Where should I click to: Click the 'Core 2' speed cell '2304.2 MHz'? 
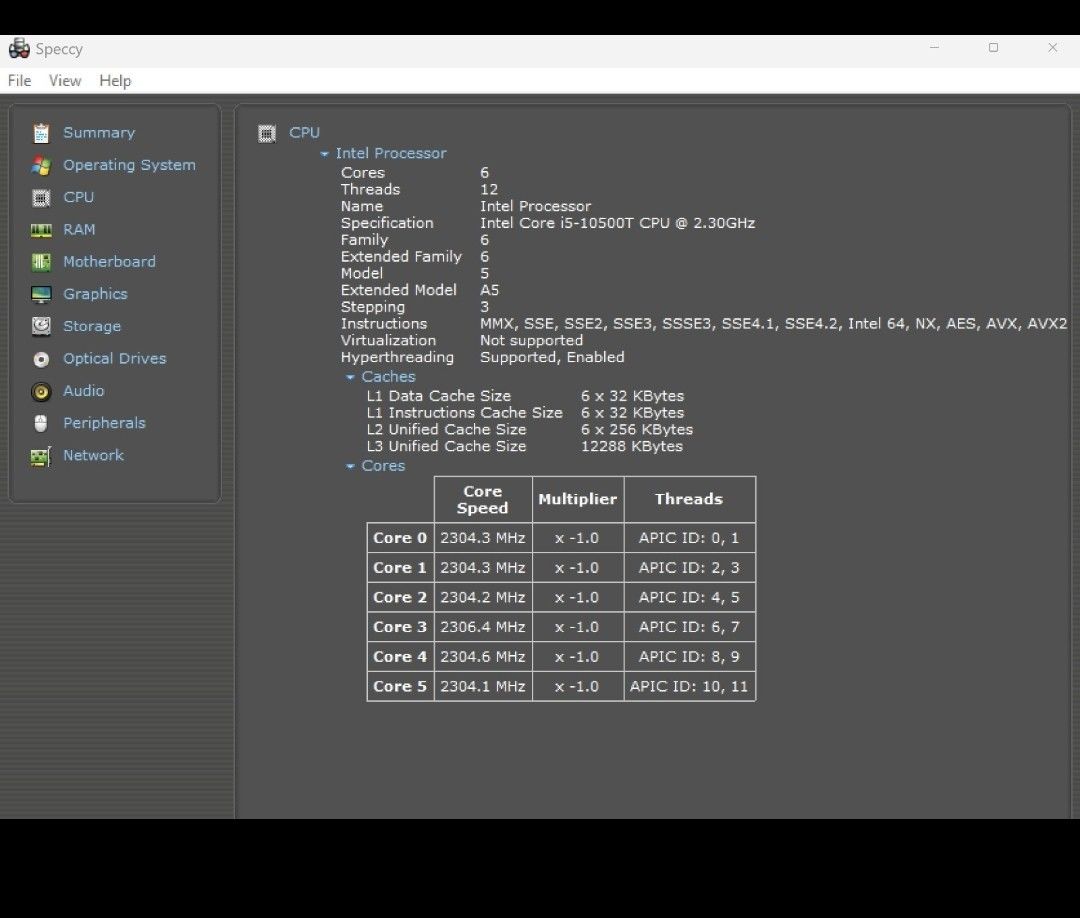483,598
